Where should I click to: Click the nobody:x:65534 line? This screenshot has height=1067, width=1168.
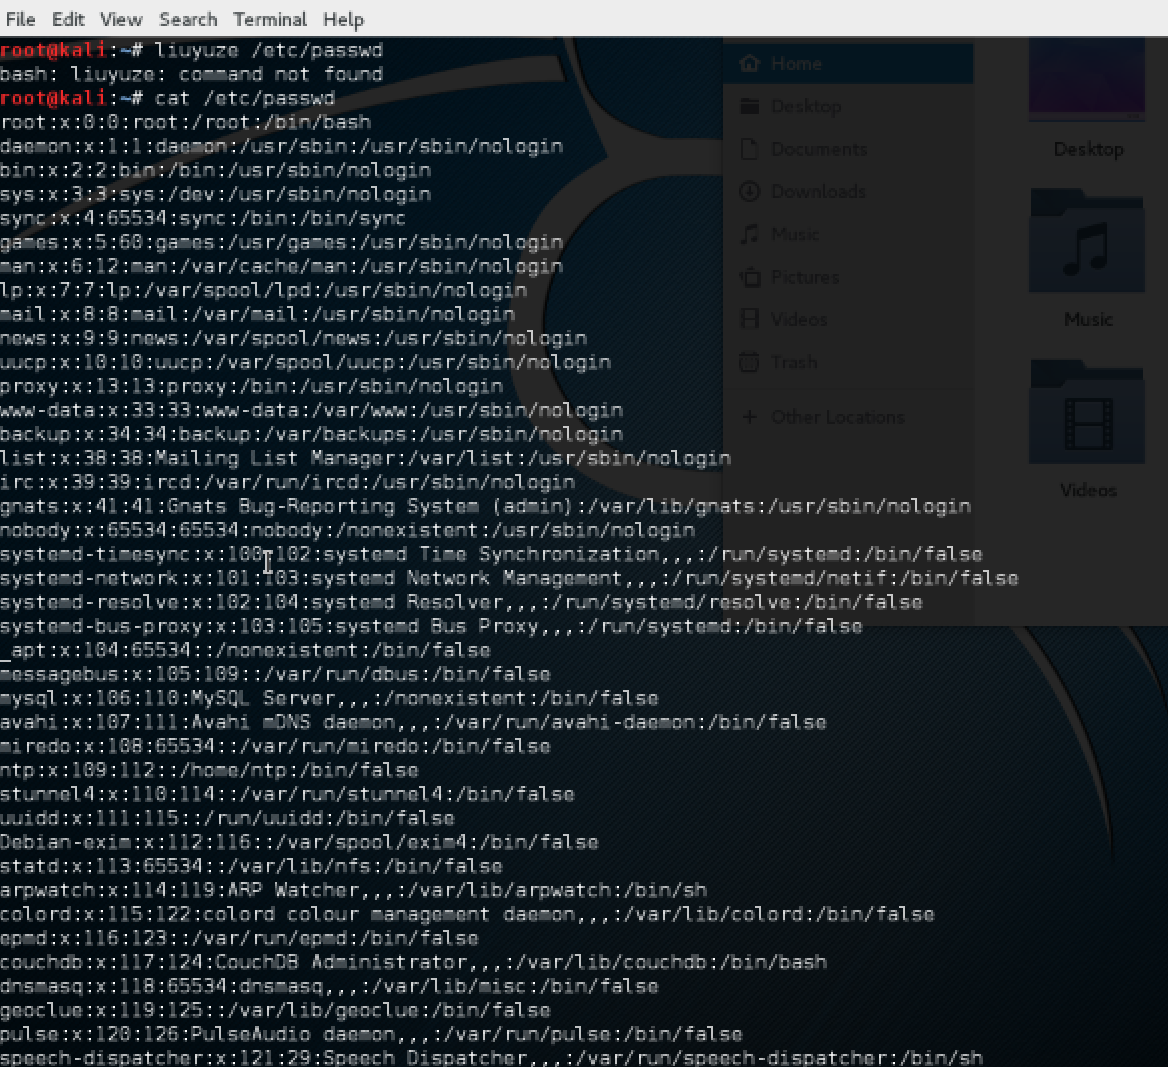348,531
